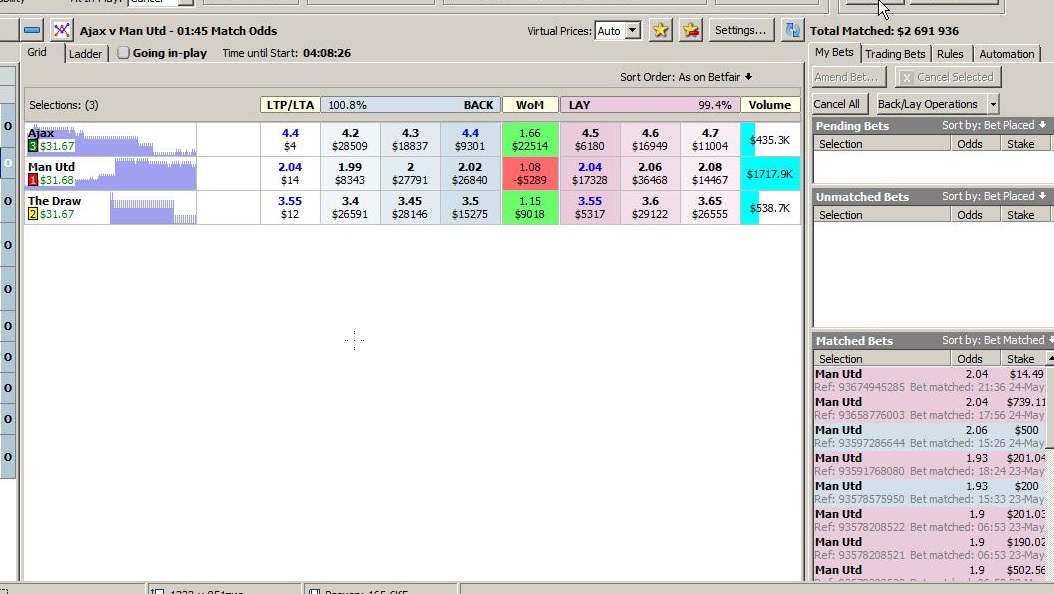Image resolution: width=1054 pixels, height=594 pixels.
Task: Click Man Utd volume bar $1717.9K
Action: click(770, 173)
